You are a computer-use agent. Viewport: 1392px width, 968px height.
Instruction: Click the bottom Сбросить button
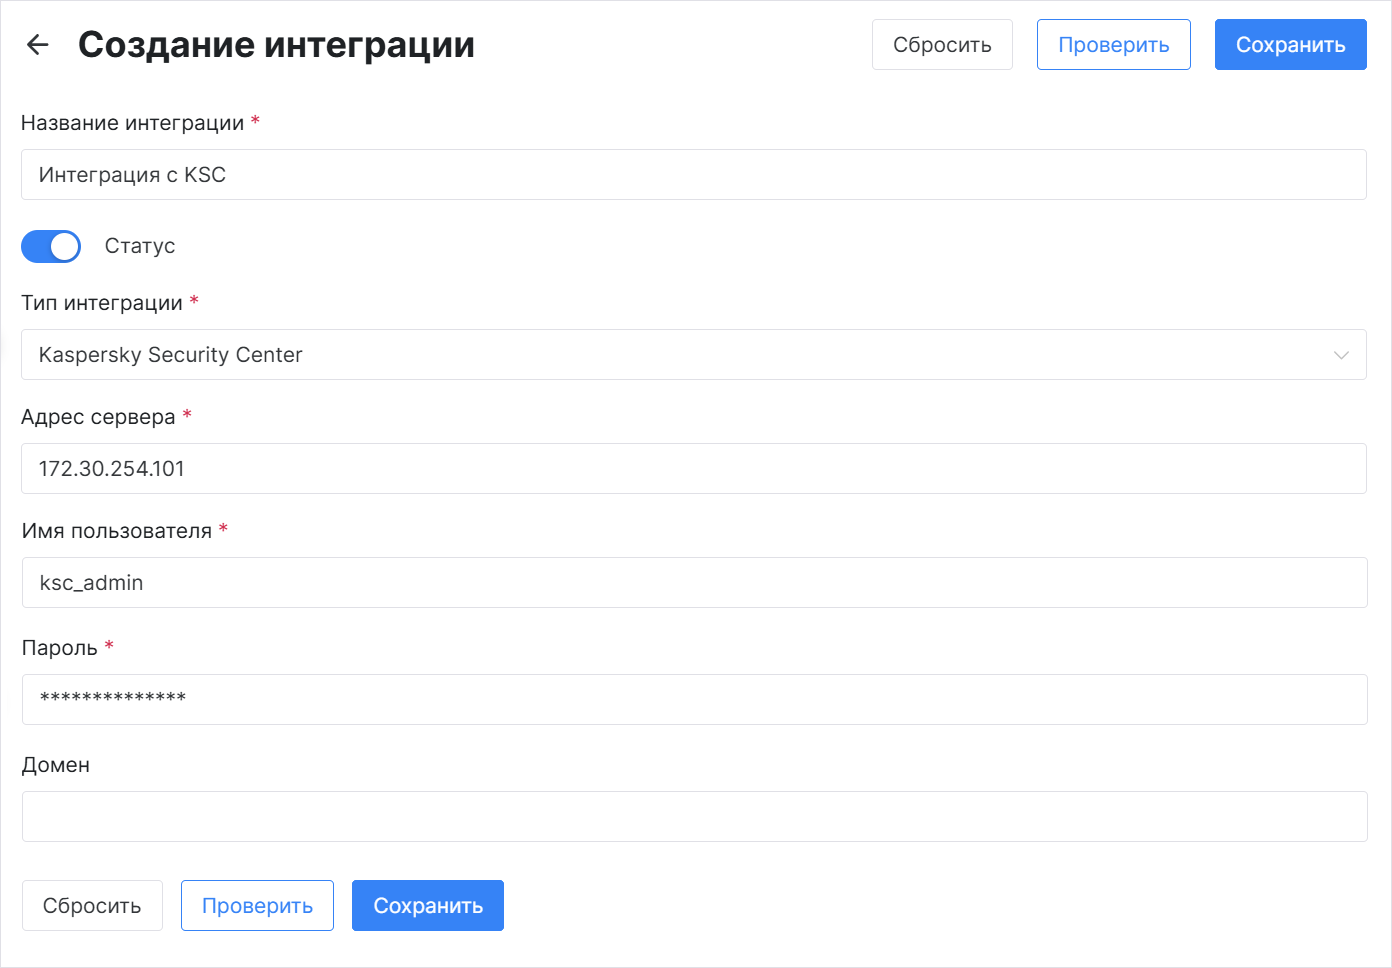92,906
